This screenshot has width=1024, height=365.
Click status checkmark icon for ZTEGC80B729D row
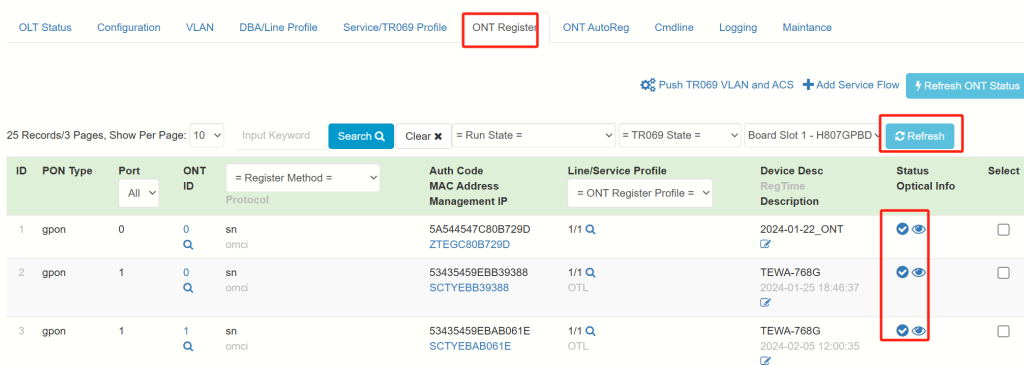point(903,229)
